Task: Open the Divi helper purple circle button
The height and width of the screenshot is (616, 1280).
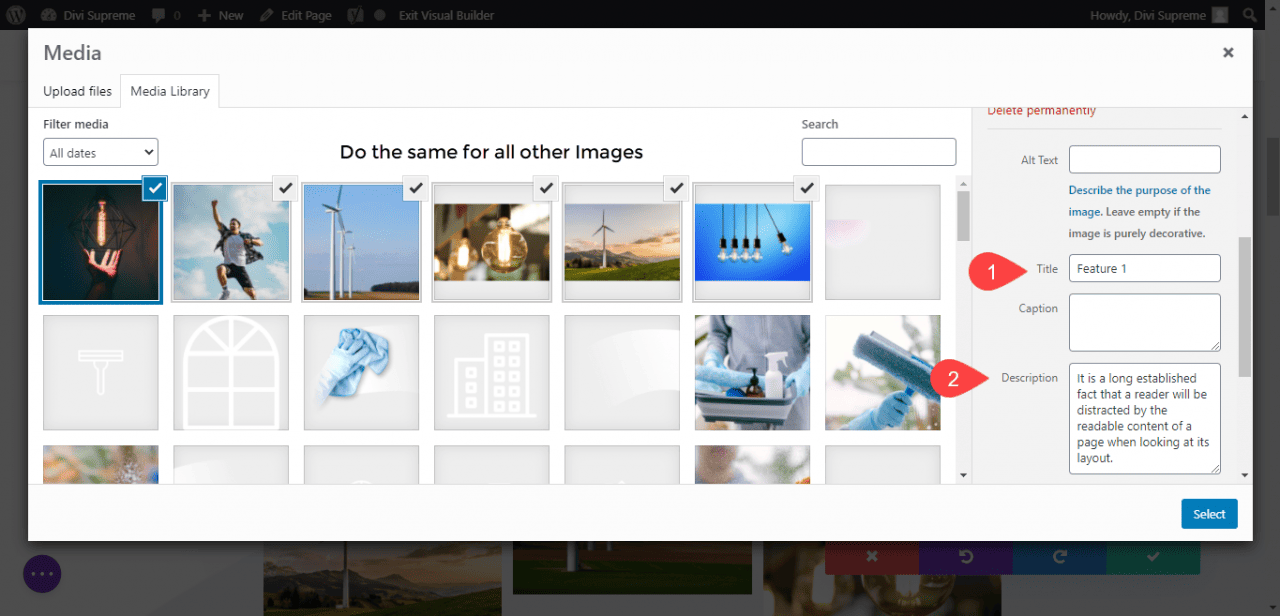Action: pyautogui.click(x=41, y=573)
